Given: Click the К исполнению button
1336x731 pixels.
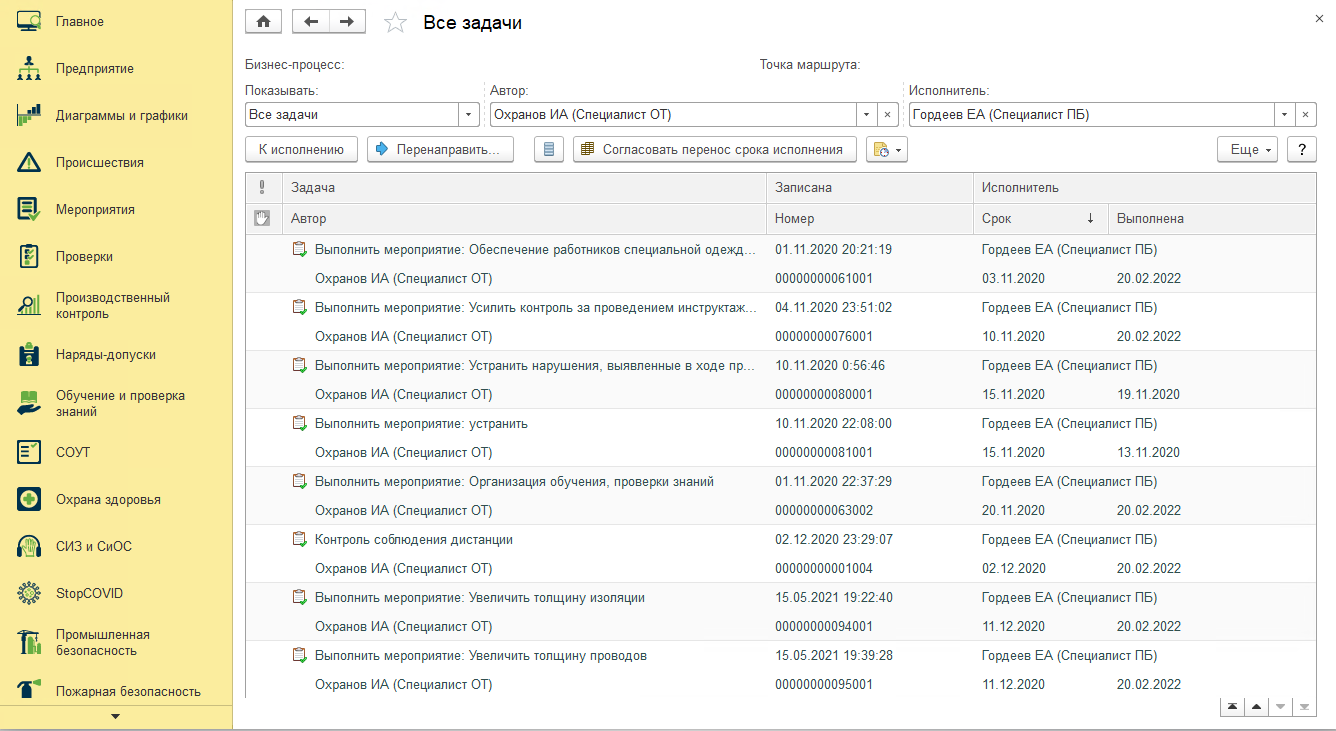Looking at the screenshot, I should click(301, 150).
